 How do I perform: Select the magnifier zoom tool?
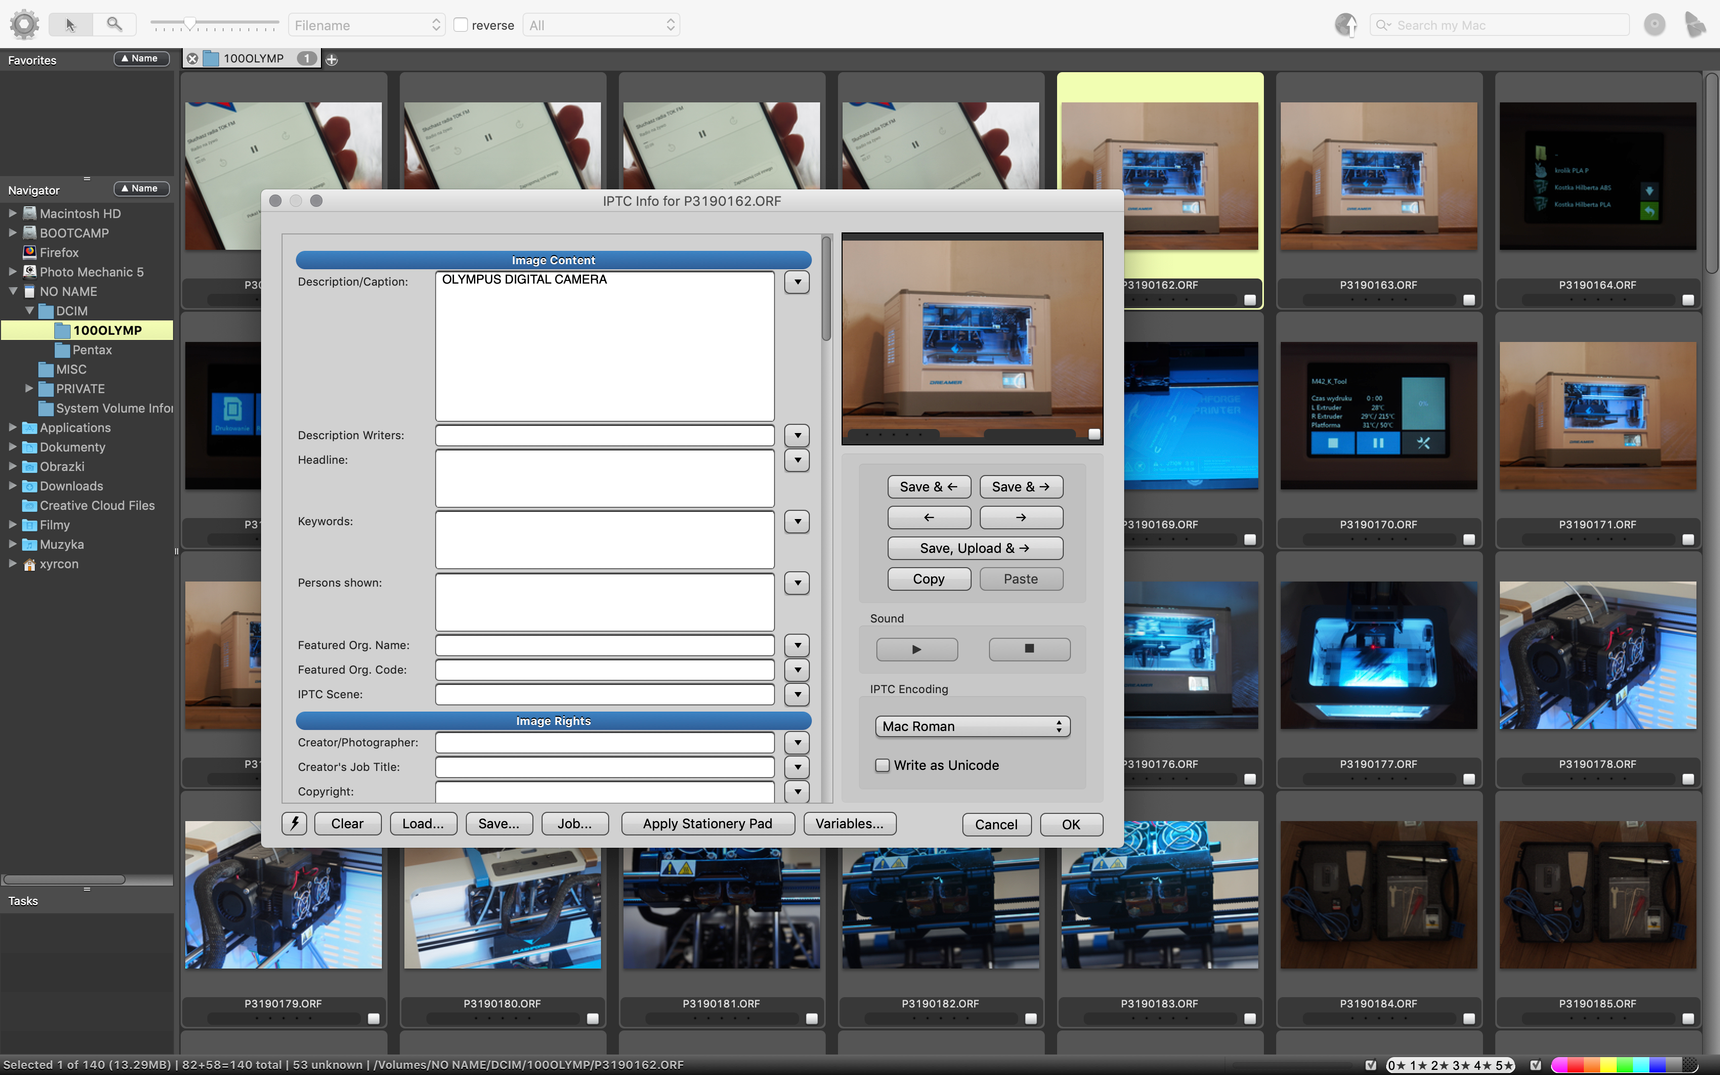115,25
